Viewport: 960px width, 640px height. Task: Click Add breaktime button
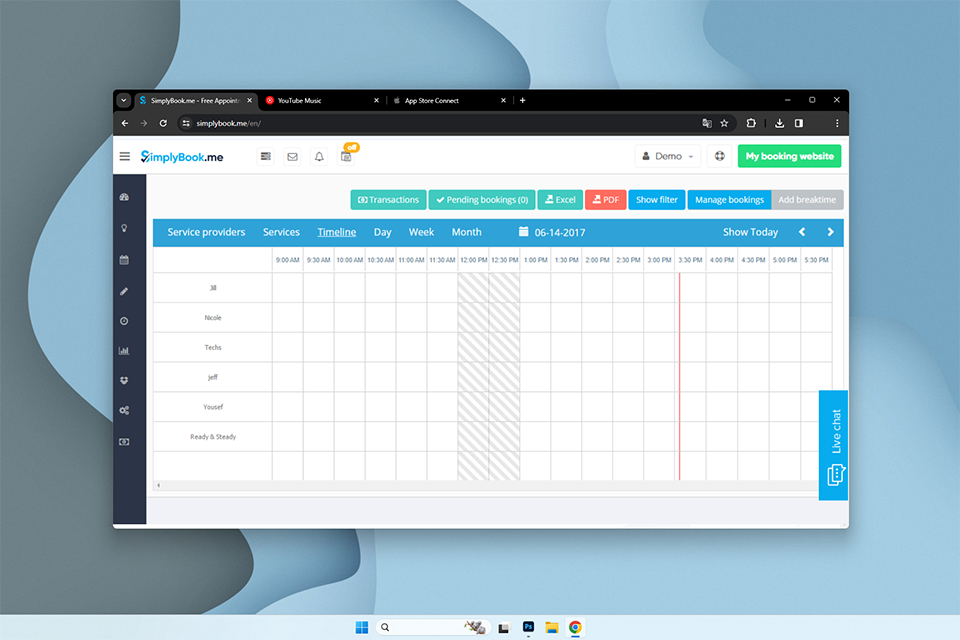tap(807, 200)
